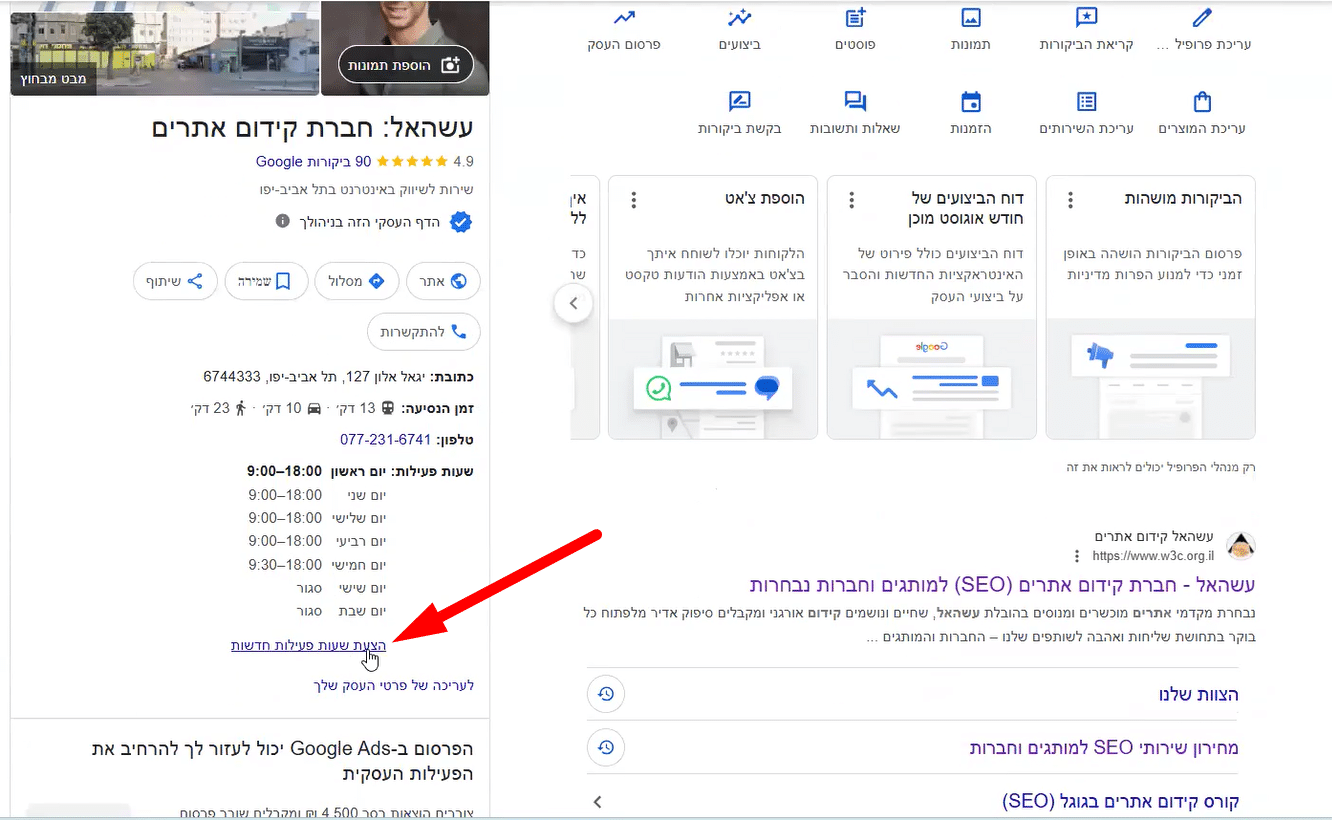Screen dimensions: 1332x820
Task: Click the five-star rating stars
Action: [412, 161]
